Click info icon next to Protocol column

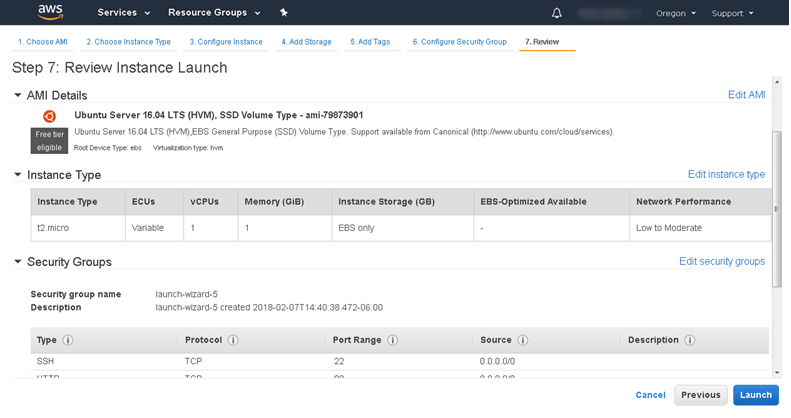(233, 340)
